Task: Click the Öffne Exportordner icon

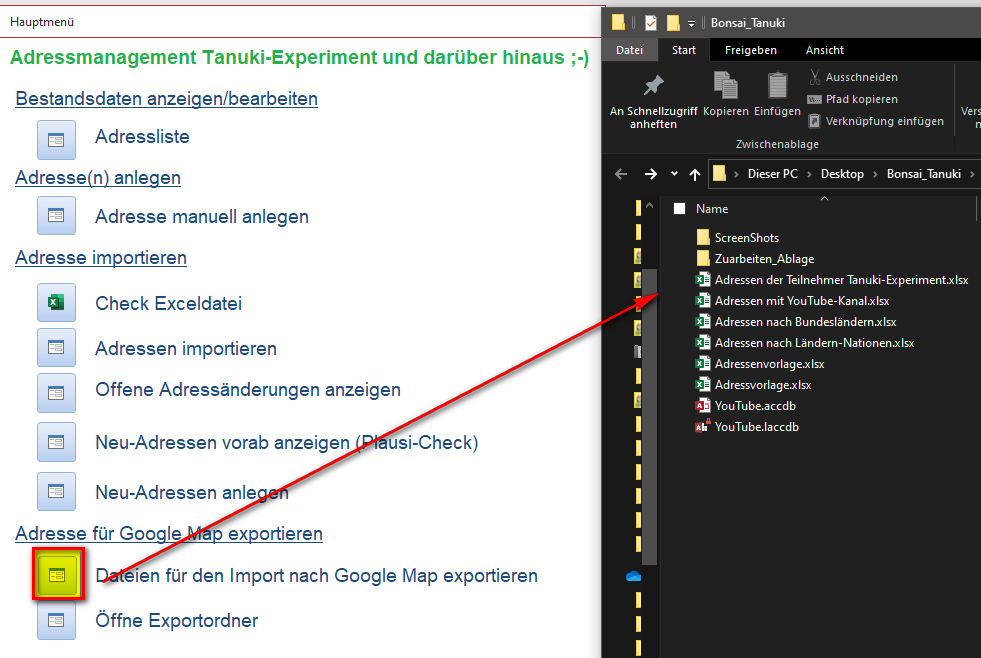Action: 56,620
